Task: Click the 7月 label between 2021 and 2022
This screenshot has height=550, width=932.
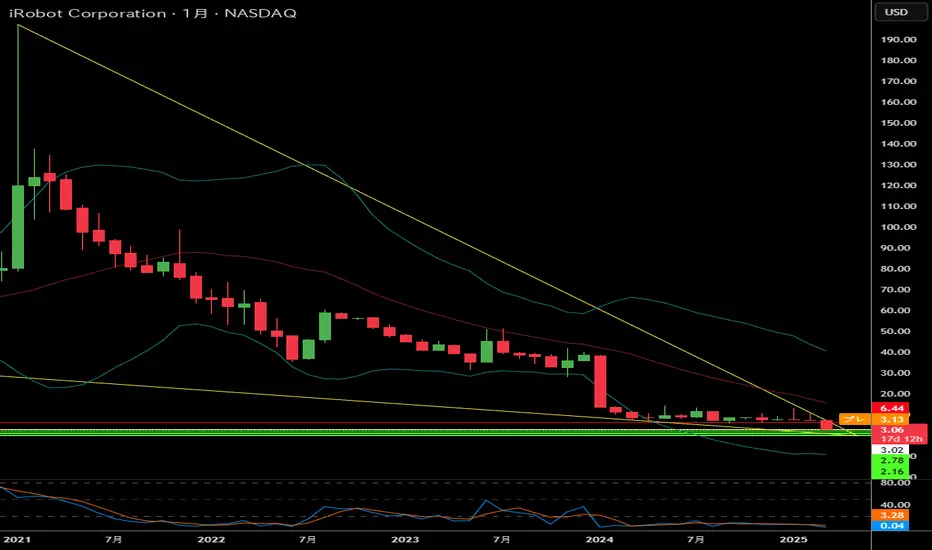Action: click(114, 539)
